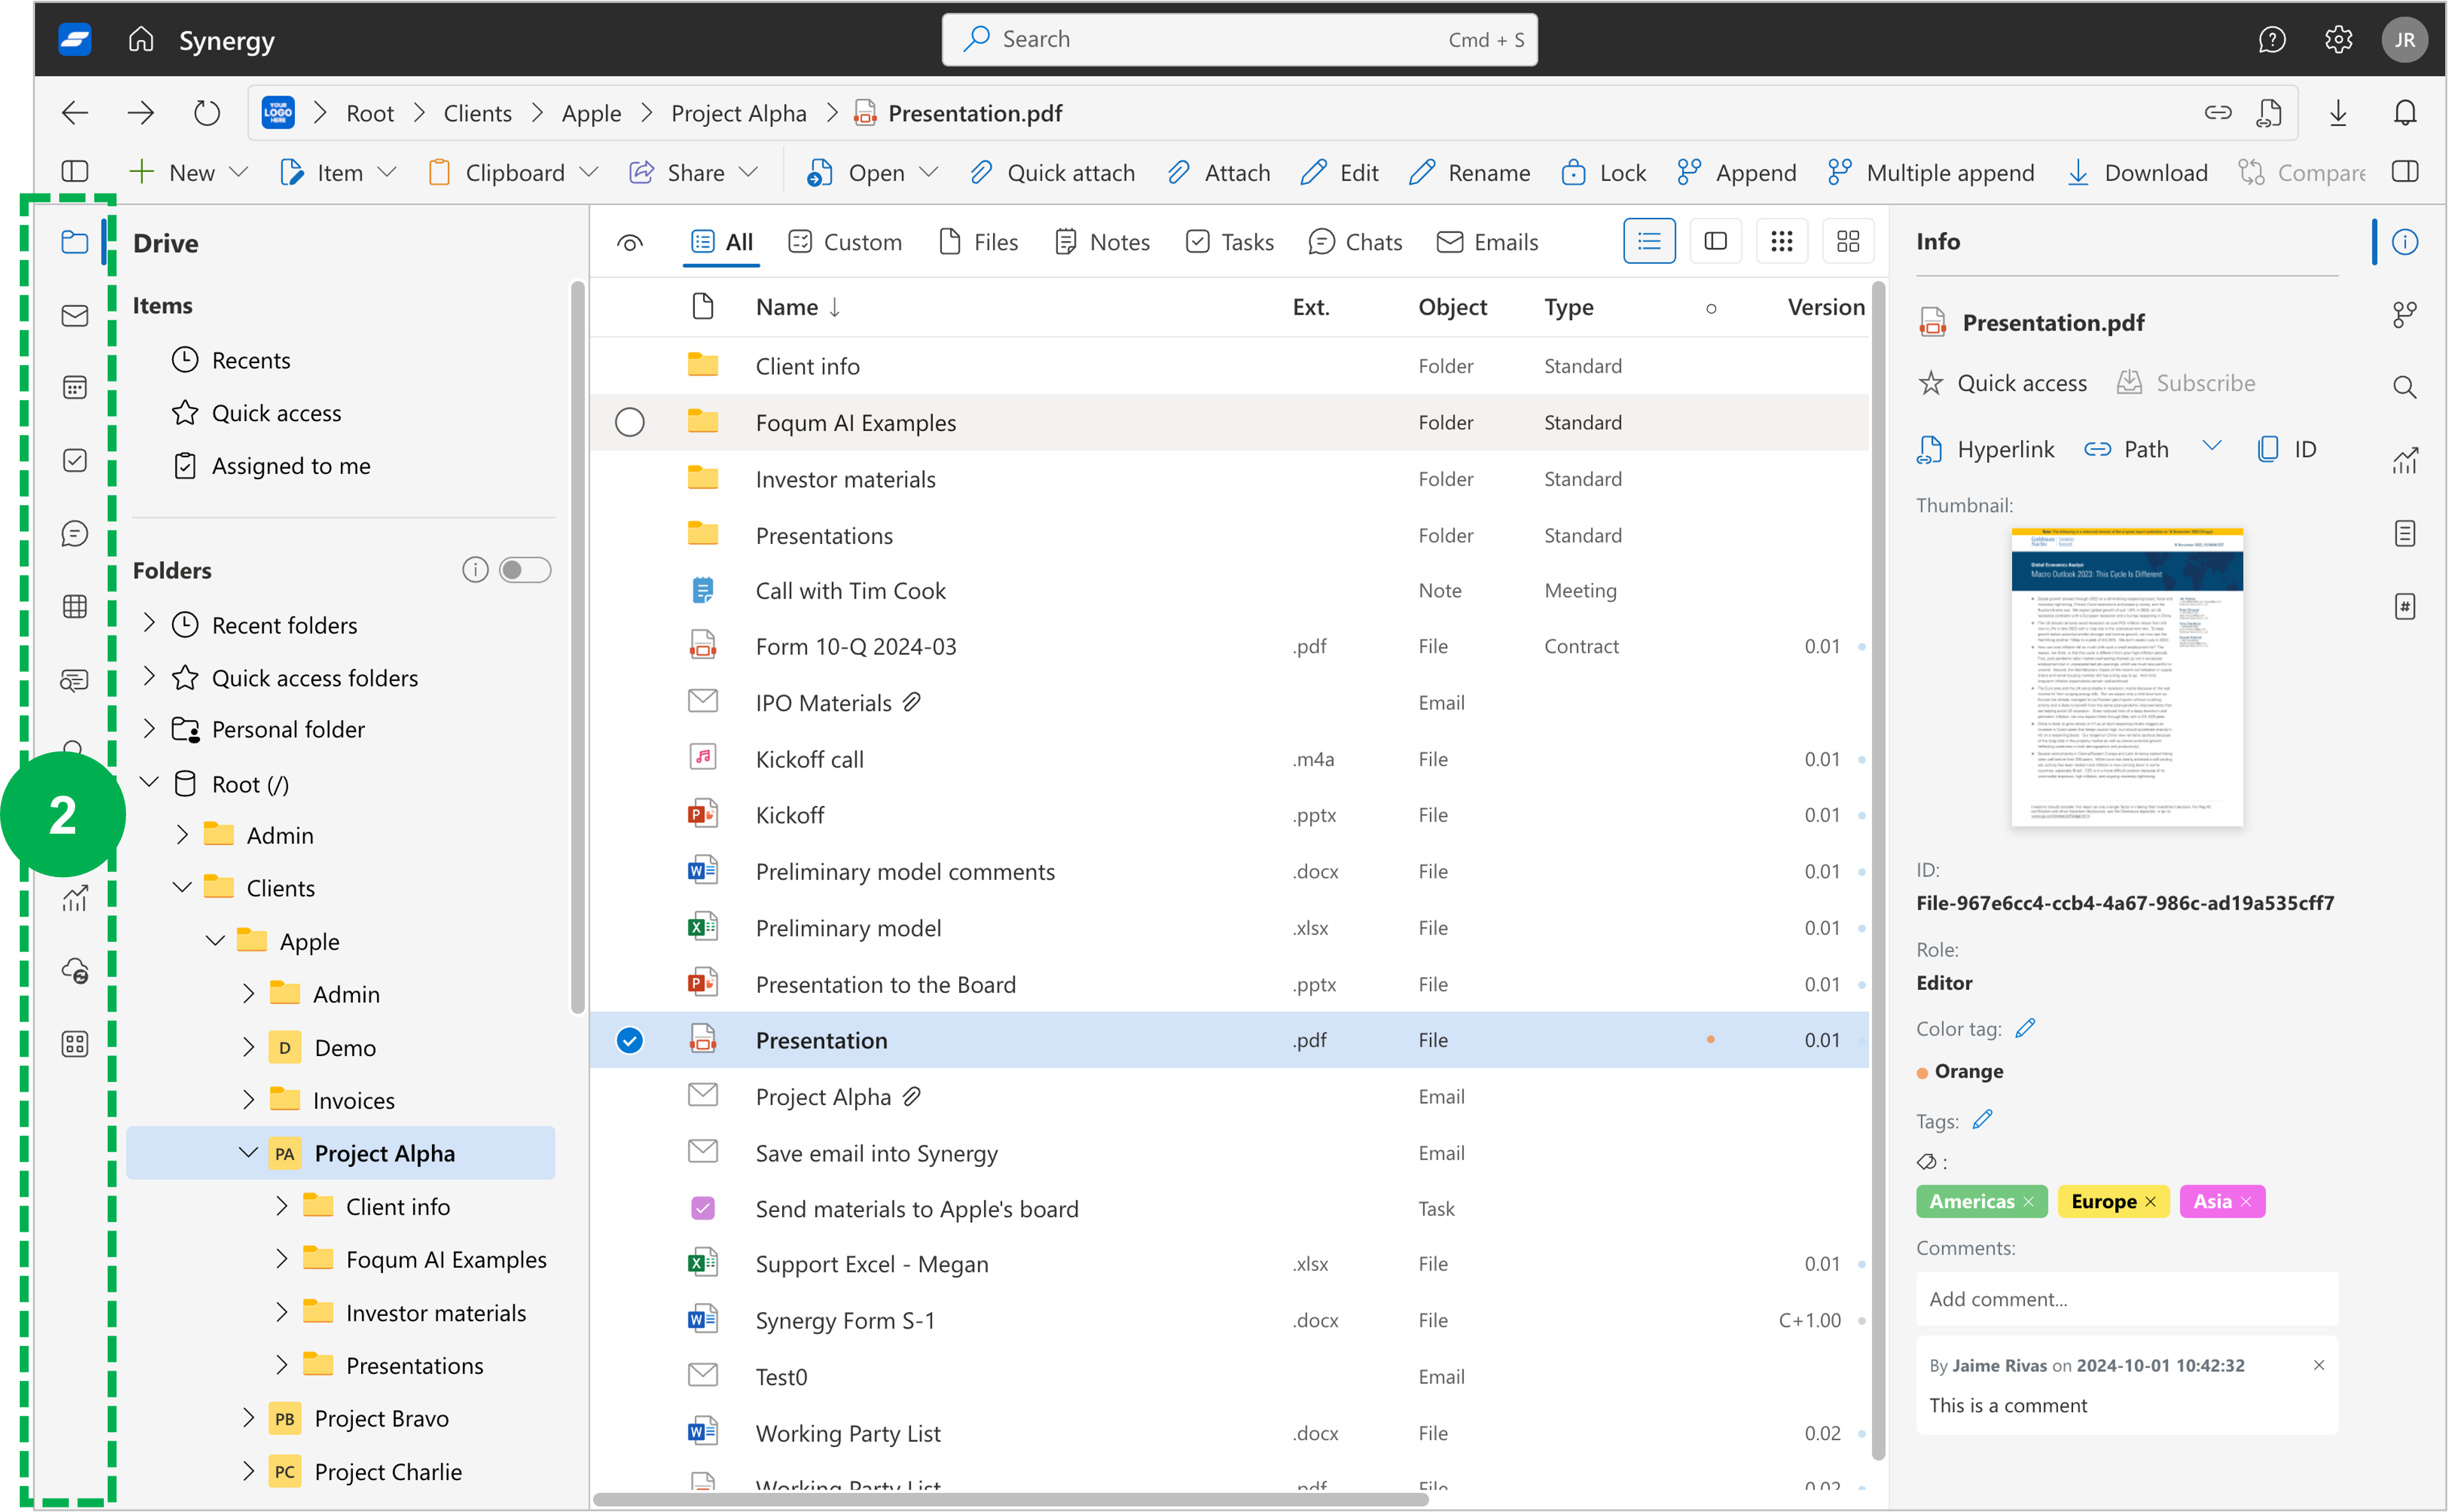2449x1512 pixels.
Task: Open settings gear in top bar
Action: coord(2338,40)
